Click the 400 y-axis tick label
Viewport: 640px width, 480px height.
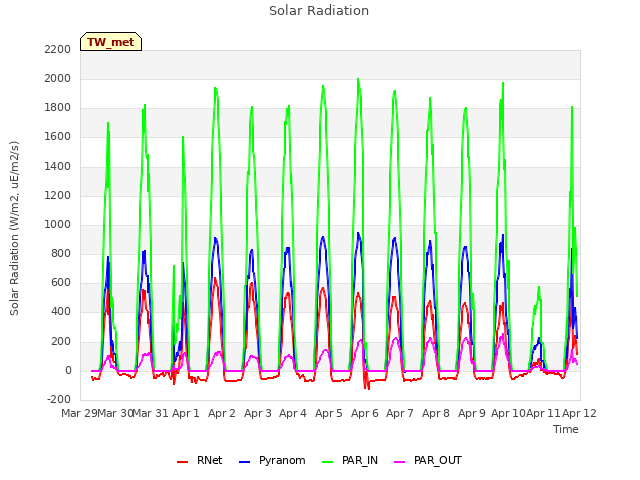click(x=61, y=312)
